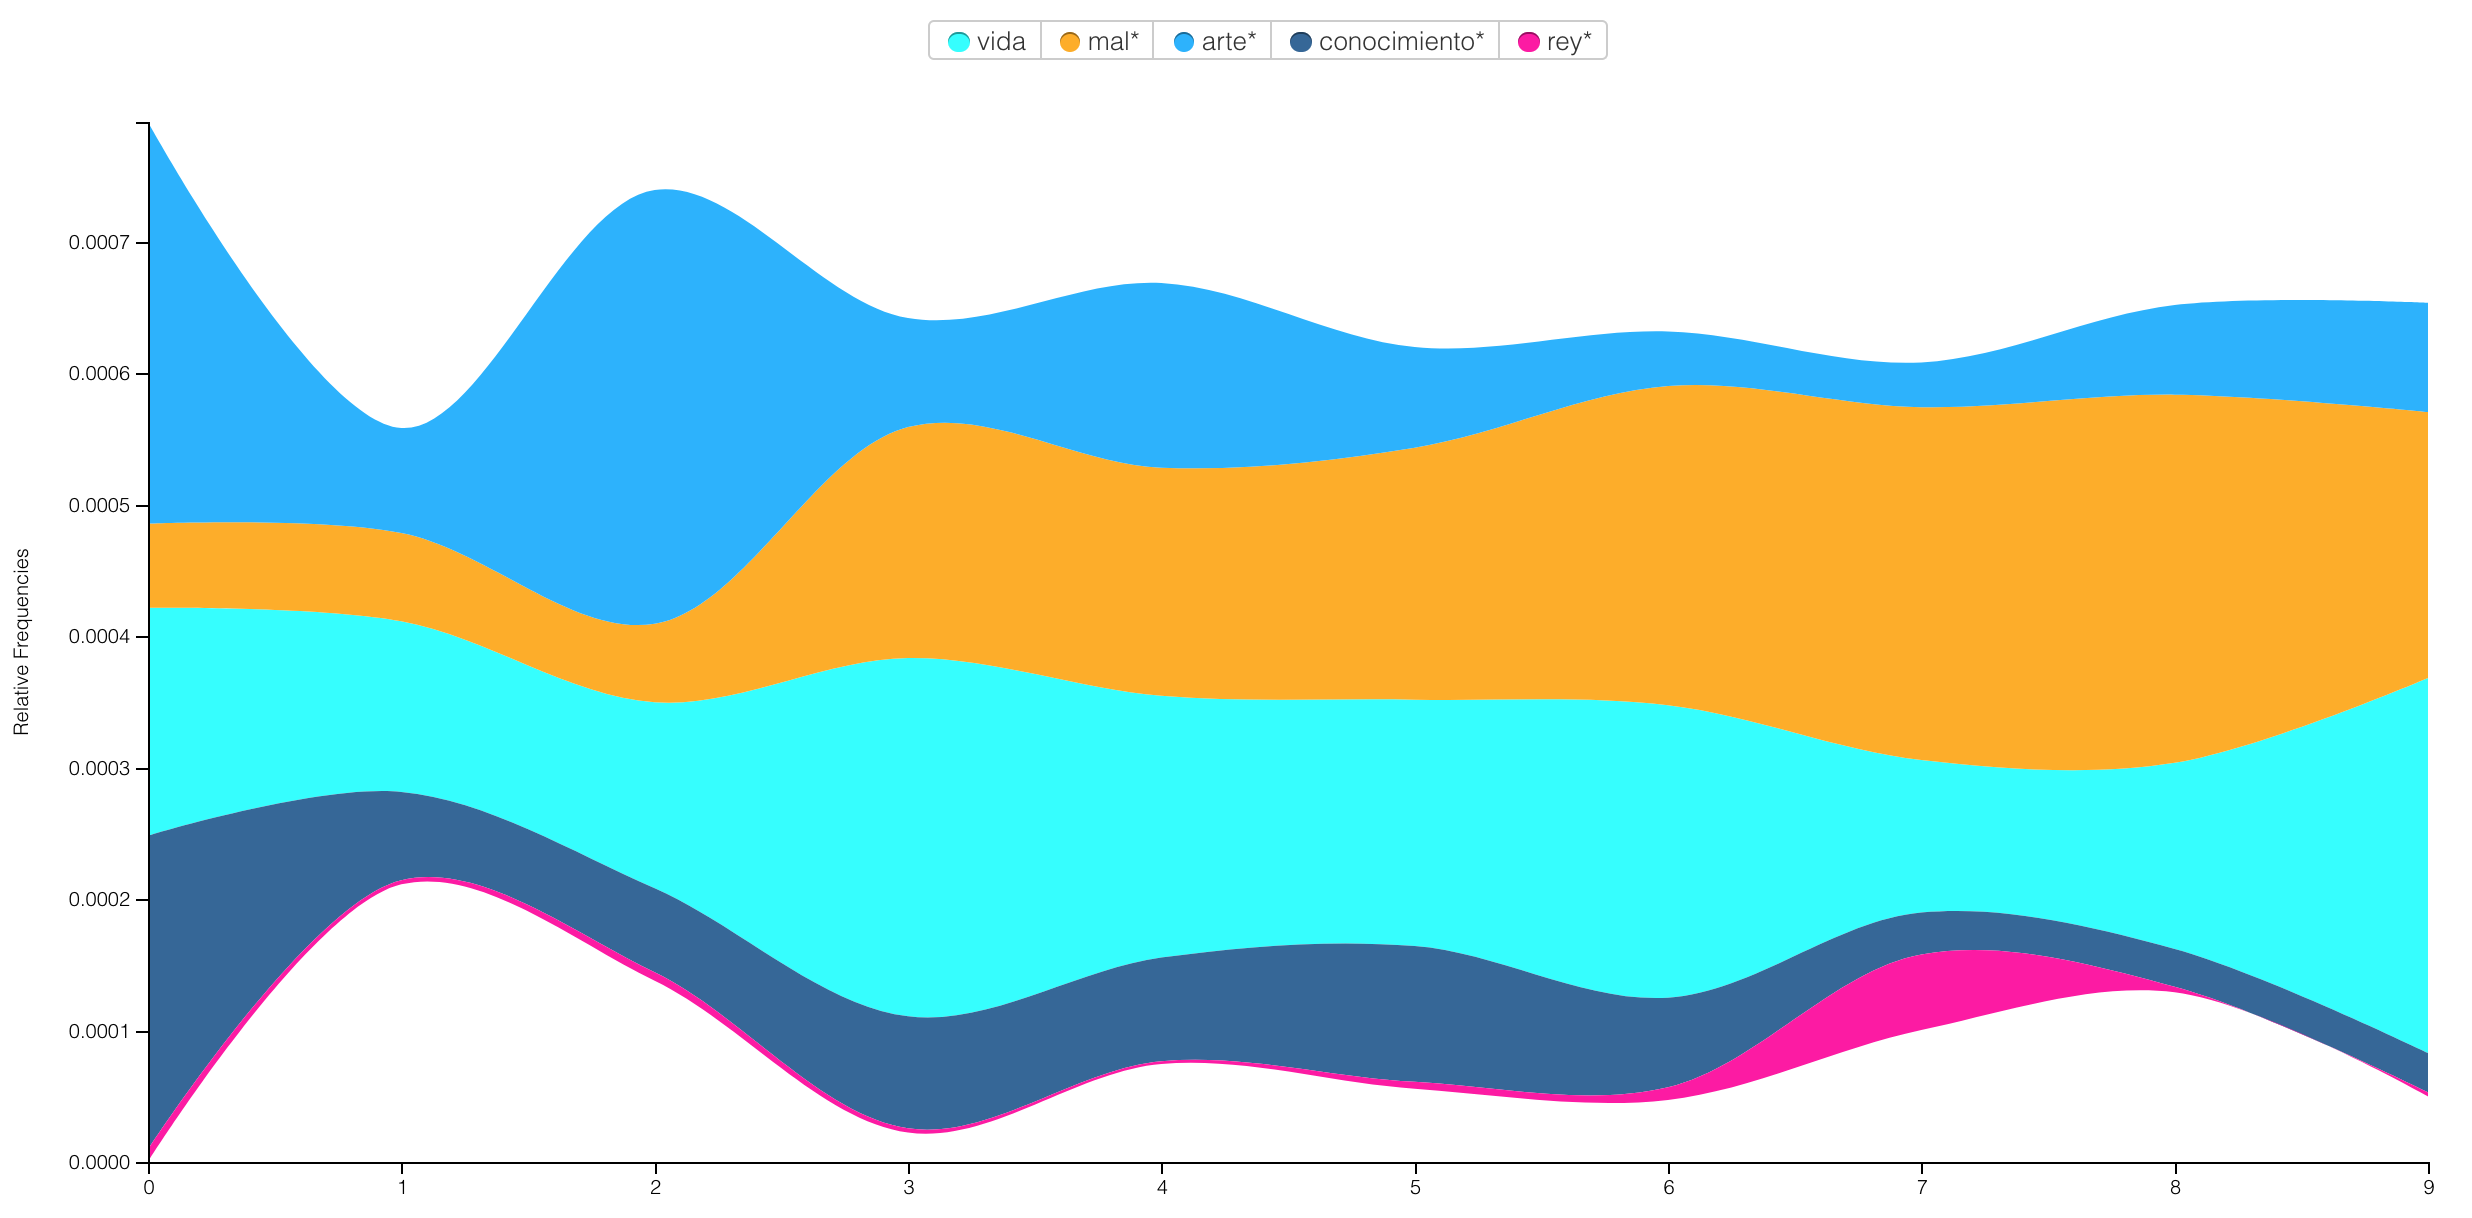Click the x-axis tick labeled 5
The height and width of the screenshot is (1218, 2472).
point(1415,1188)
